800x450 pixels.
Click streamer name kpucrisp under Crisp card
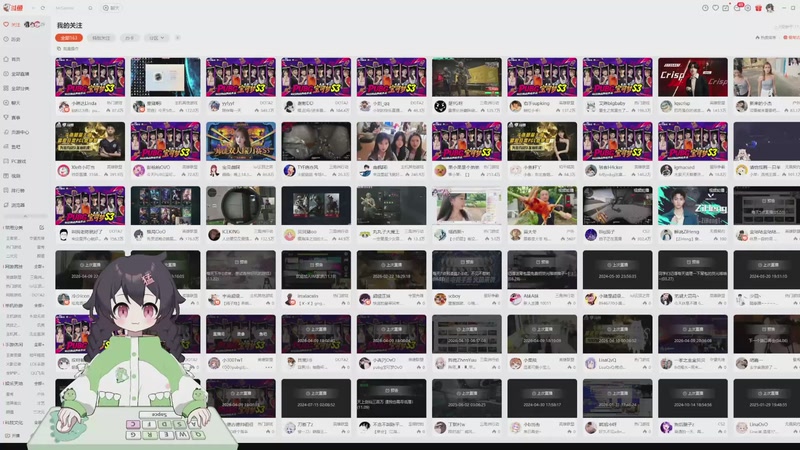pos(682,103)
